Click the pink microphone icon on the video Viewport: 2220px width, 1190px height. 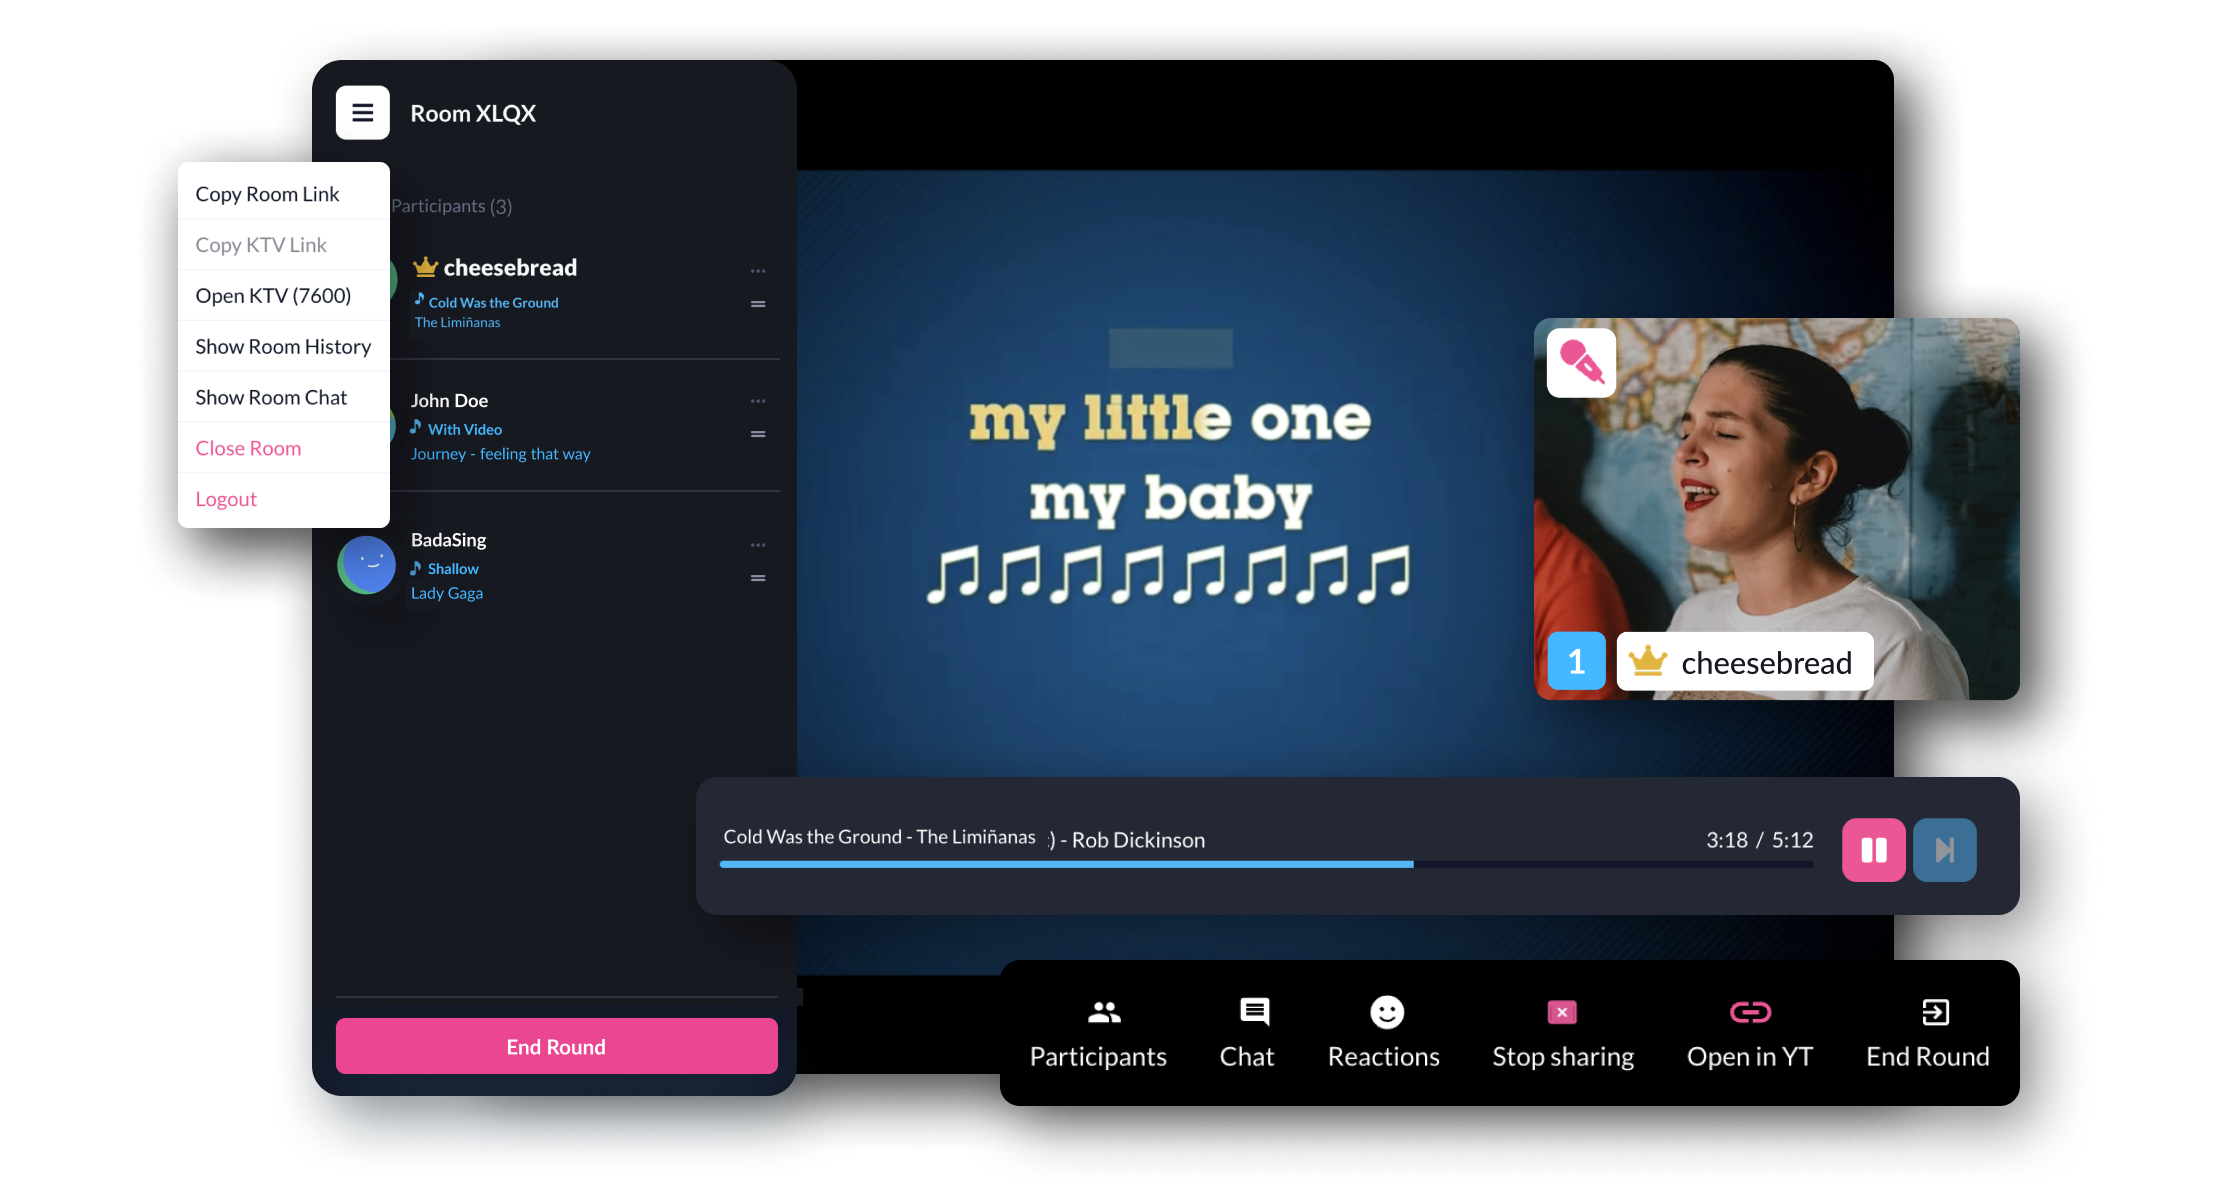[1581, 363]
